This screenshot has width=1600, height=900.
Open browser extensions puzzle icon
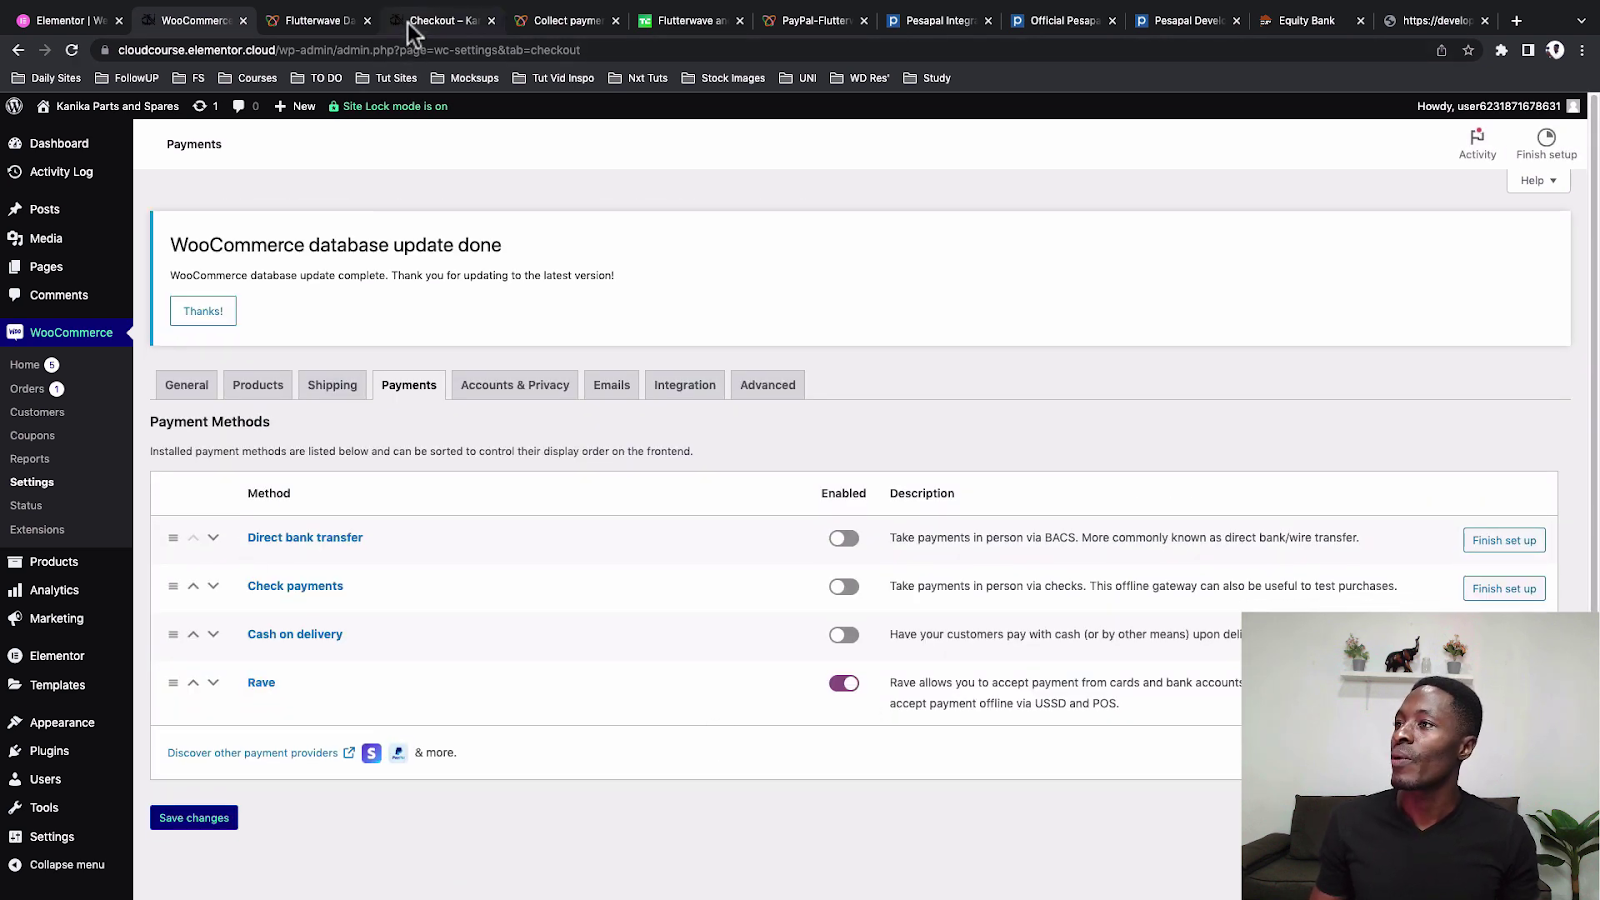1501,50
